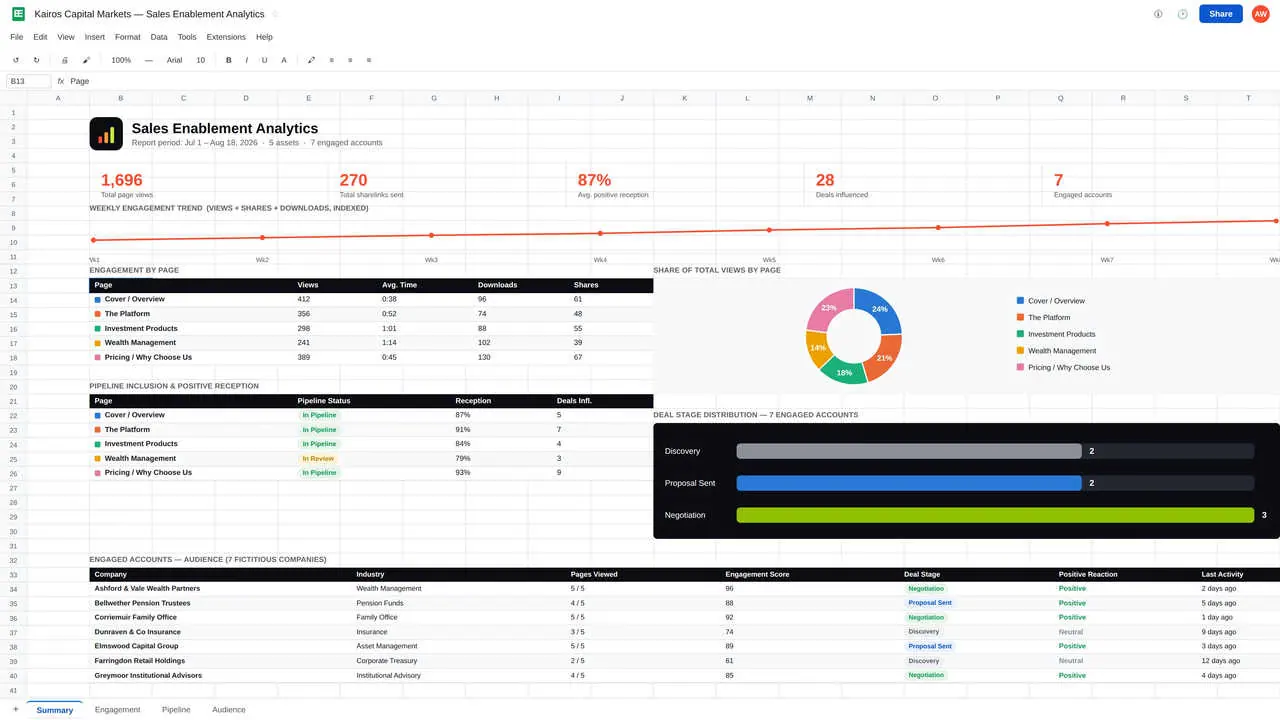Image resolution: width=1280 pixels, height=720 pixels.
Task: Click the Sales Enablement Analytics logo image
Action: 106,134
